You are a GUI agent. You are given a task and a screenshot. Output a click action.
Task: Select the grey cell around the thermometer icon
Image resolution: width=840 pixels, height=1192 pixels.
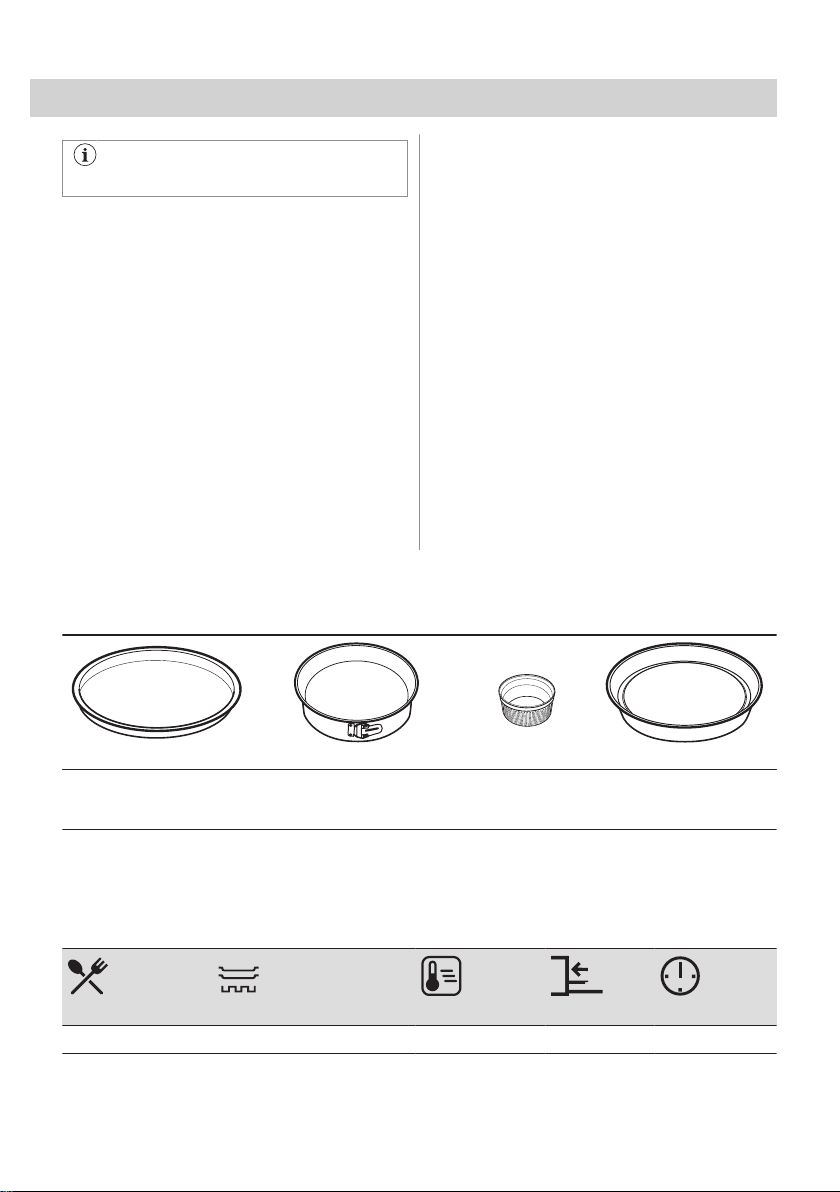pyautogui.click(x=480, y=987)
